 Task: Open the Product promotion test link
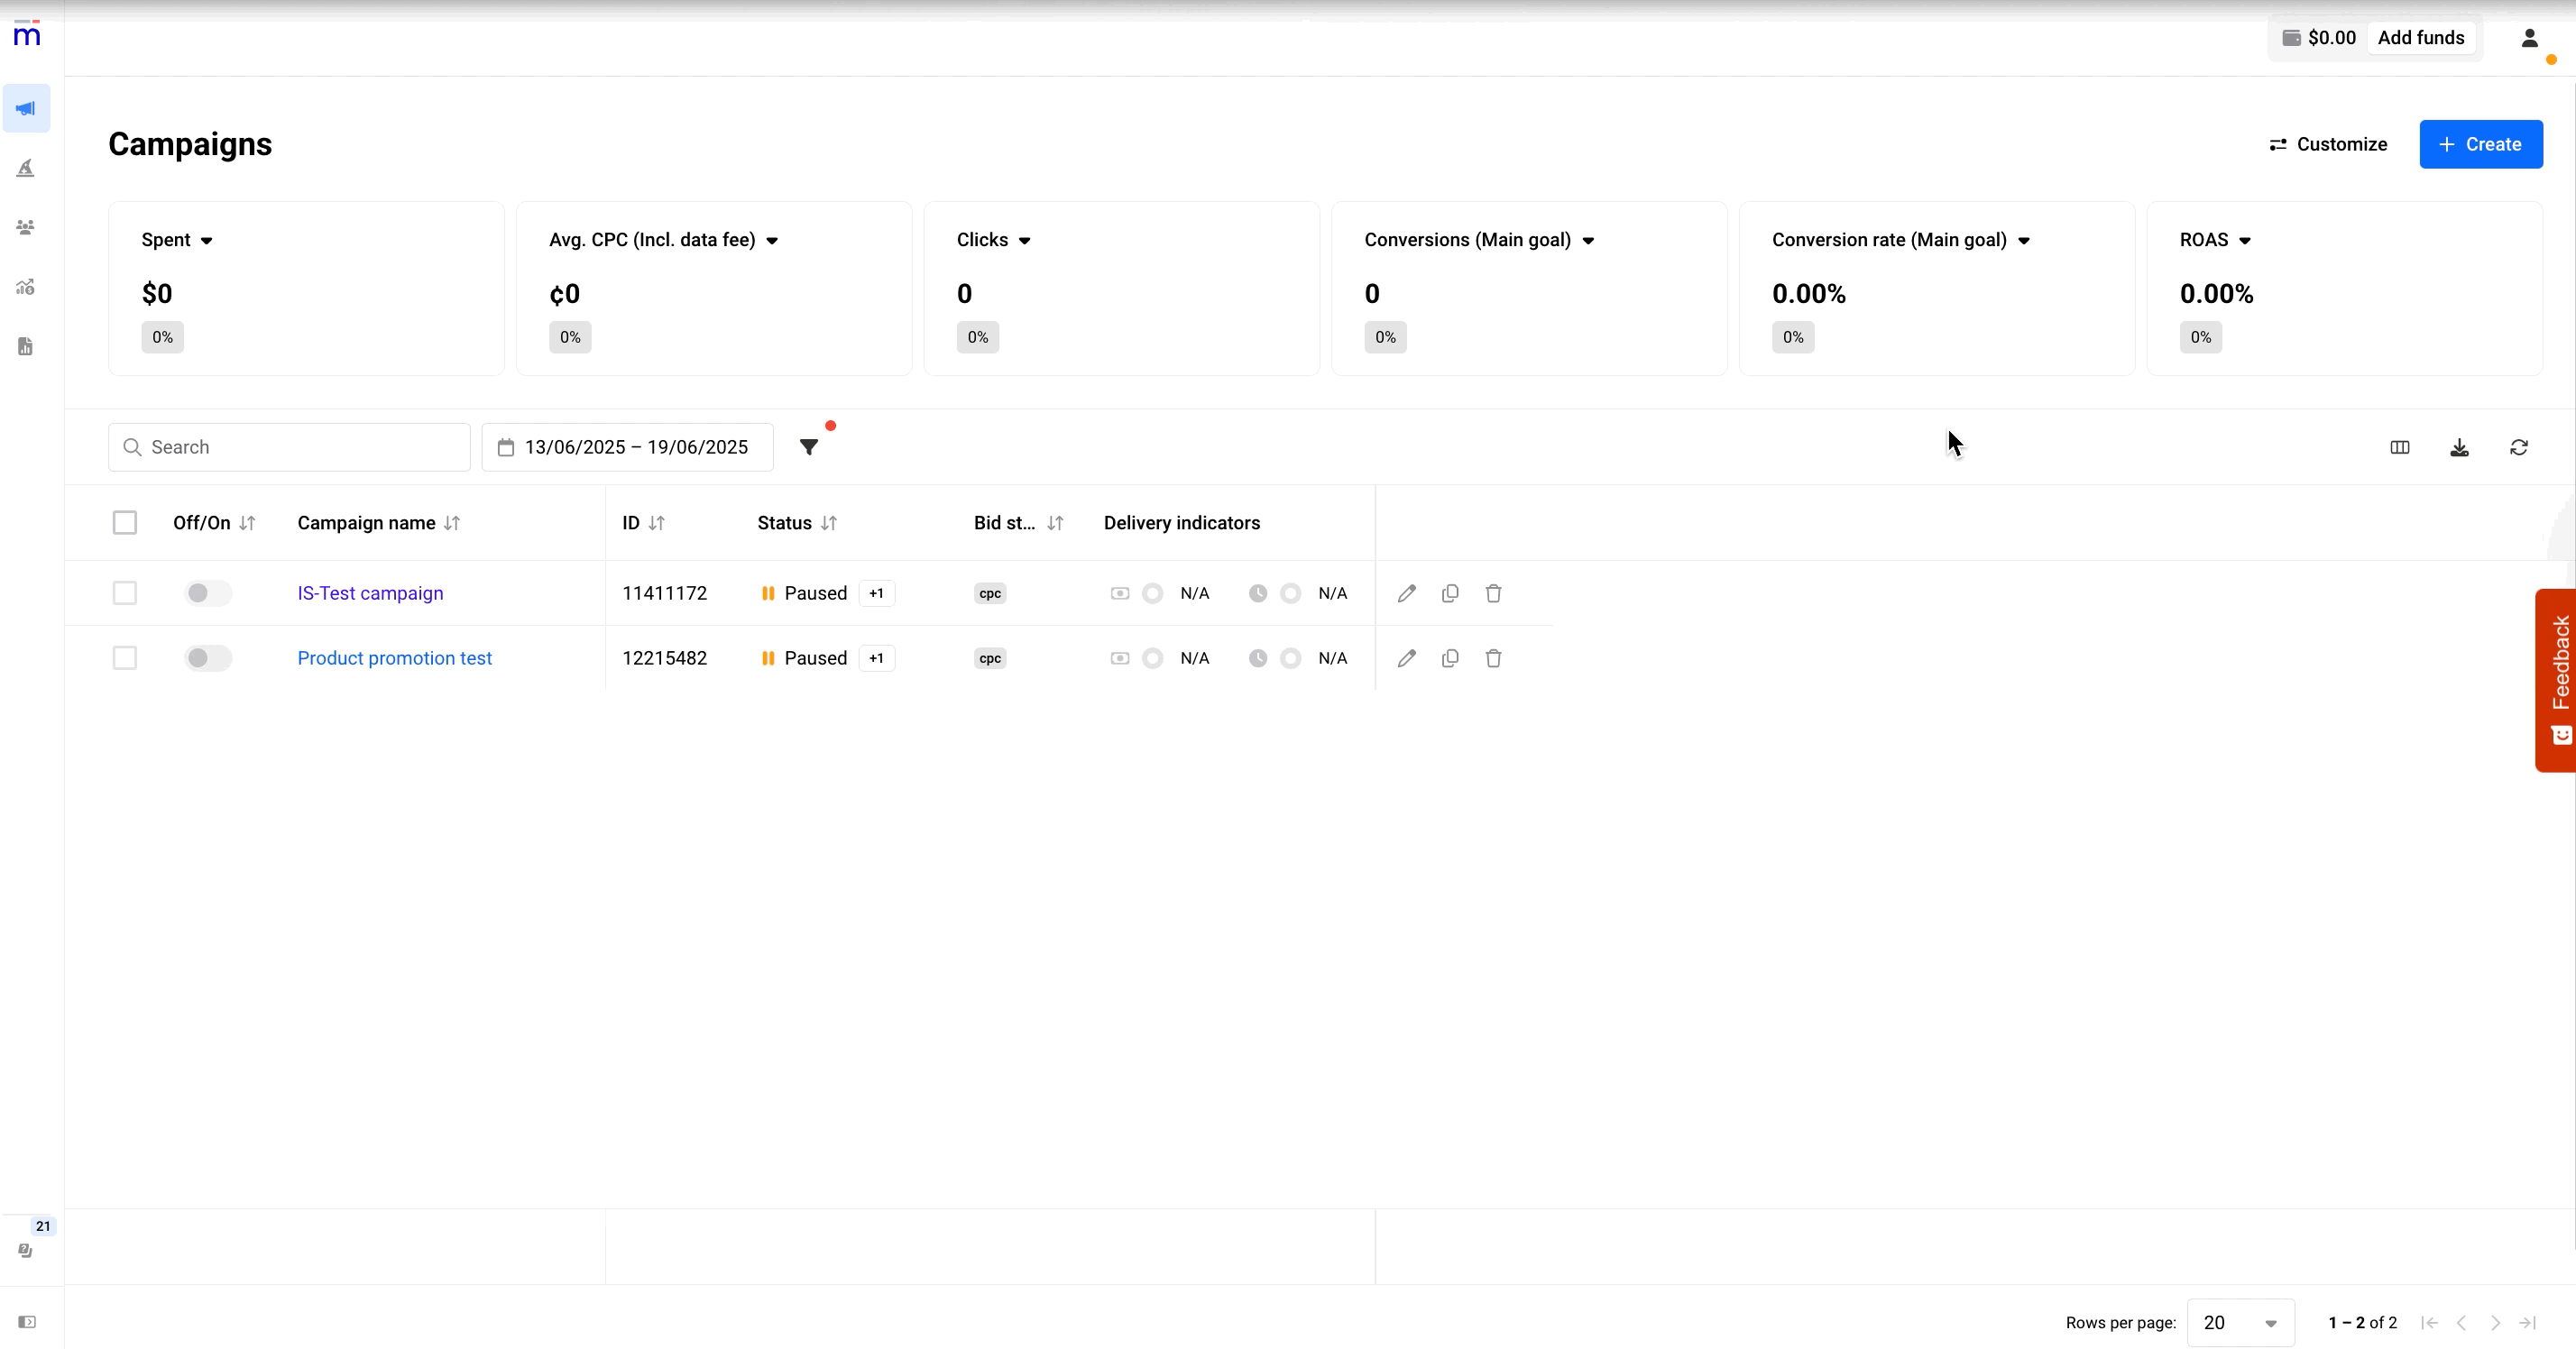394,658
